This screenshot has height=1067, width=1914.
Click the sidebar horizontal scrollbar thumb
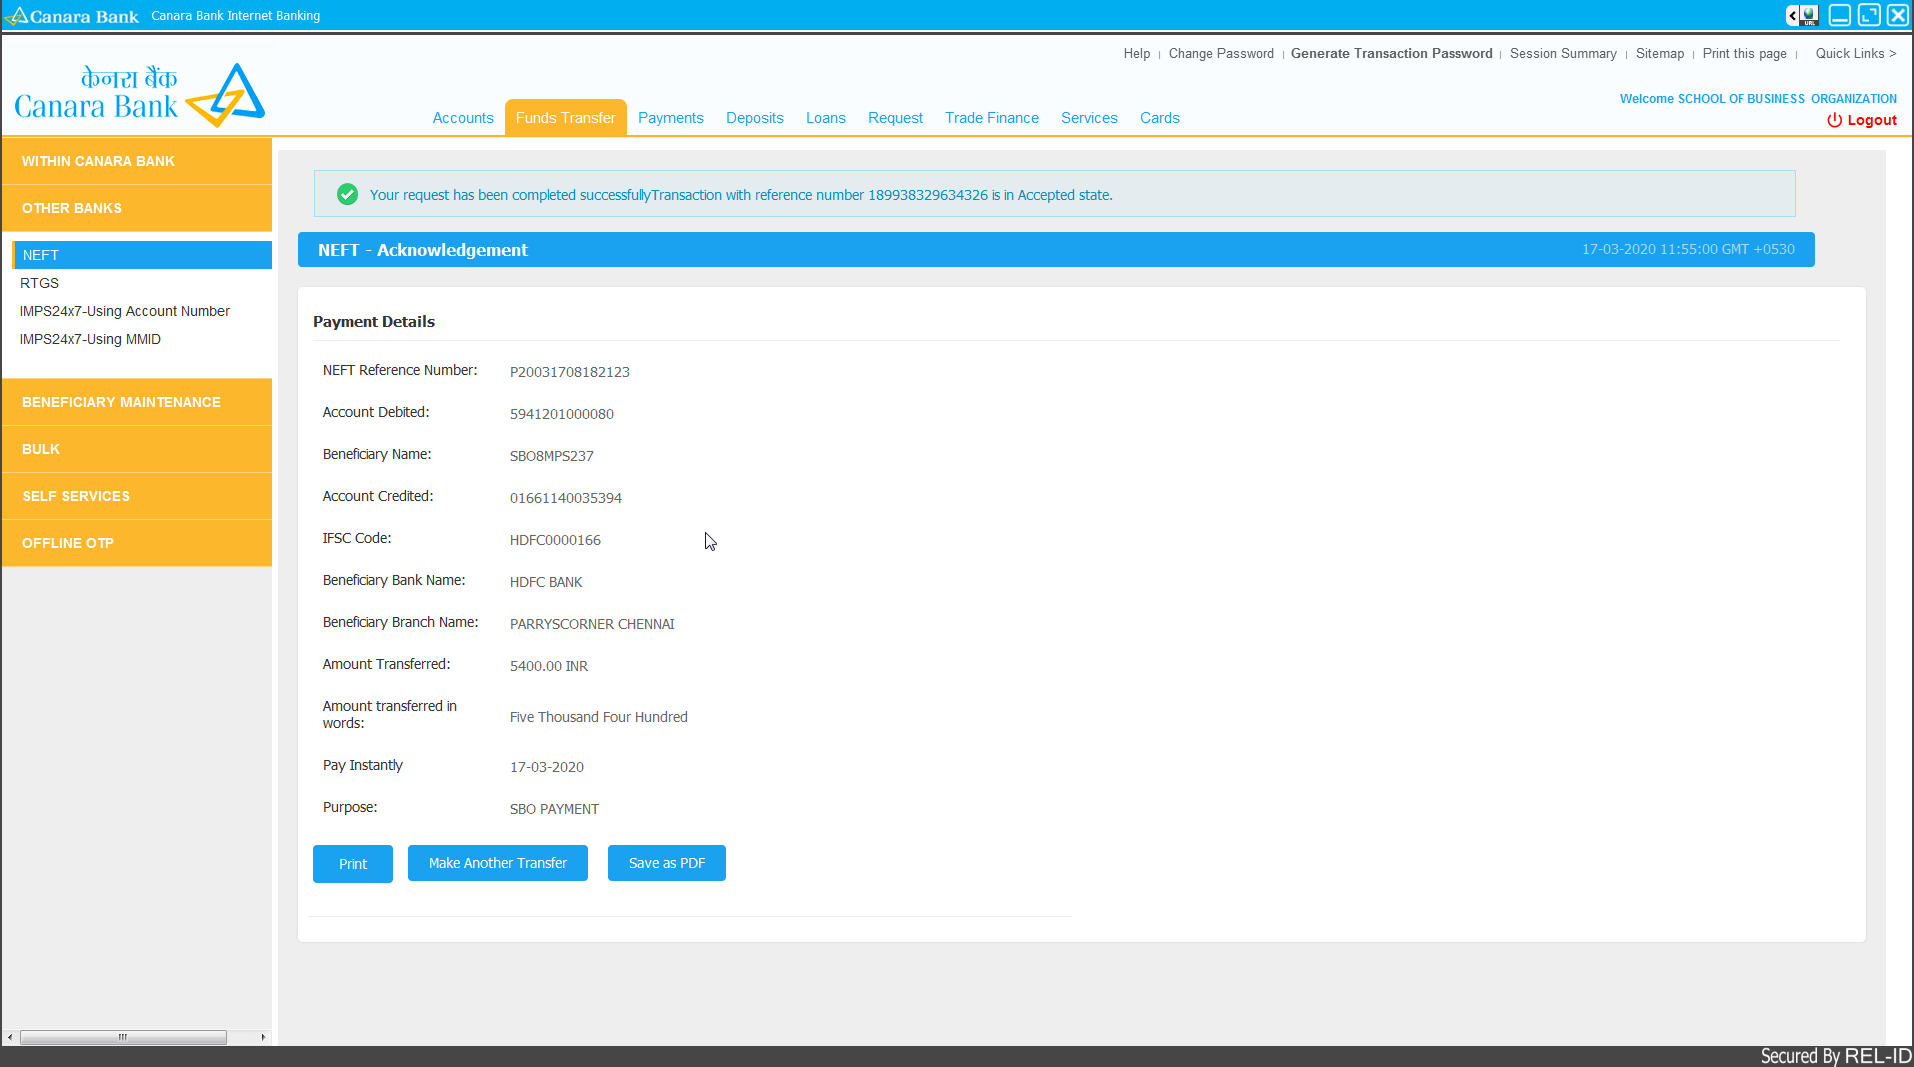coord(123,1038)
